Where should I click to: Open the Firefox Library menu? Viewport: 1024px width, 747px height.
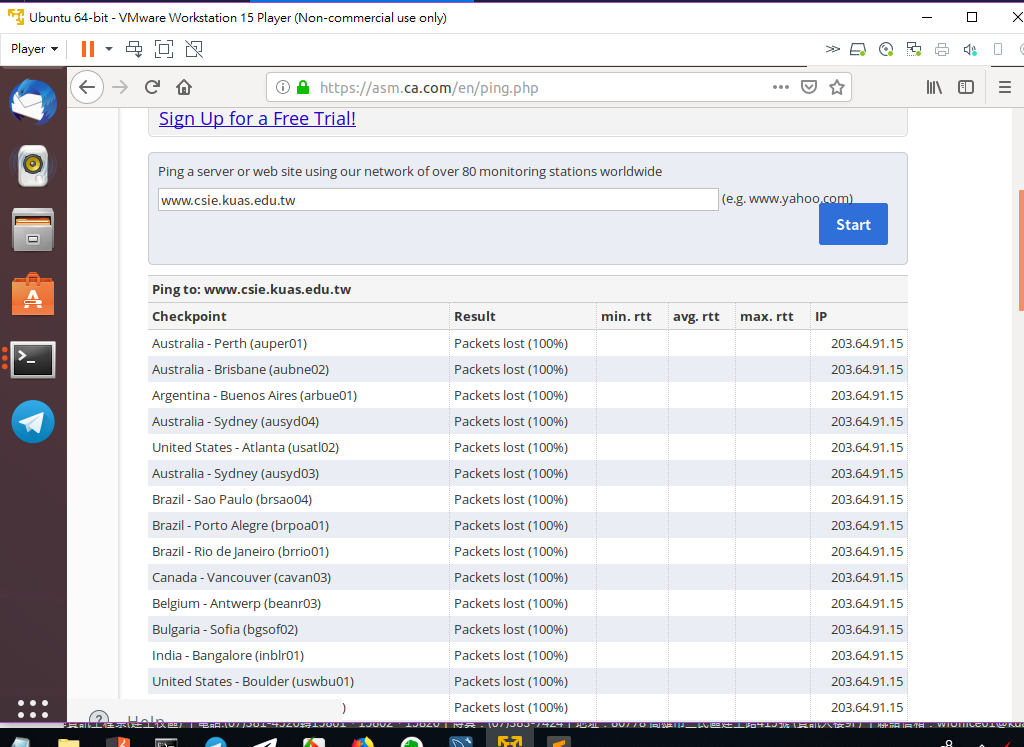(x=935, y=87)
